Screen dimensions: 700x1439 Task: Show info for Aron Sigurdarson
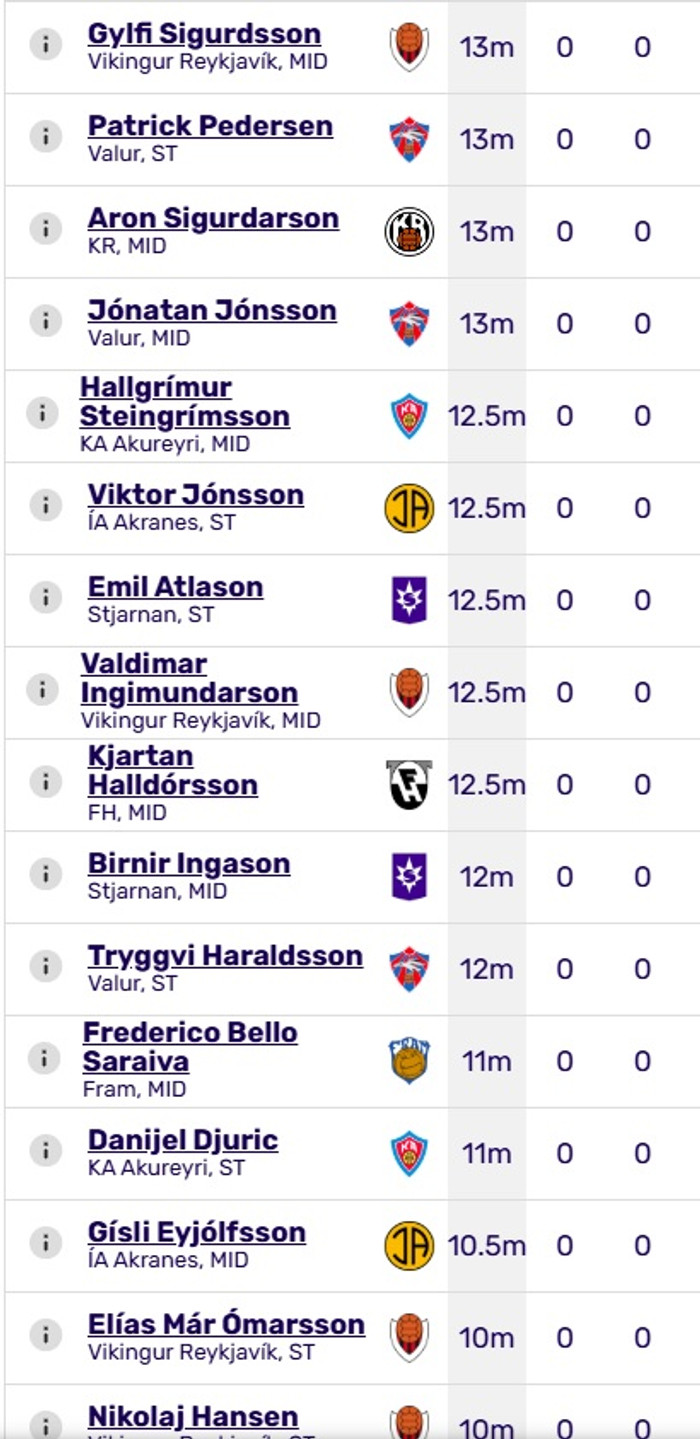[45, 229]
